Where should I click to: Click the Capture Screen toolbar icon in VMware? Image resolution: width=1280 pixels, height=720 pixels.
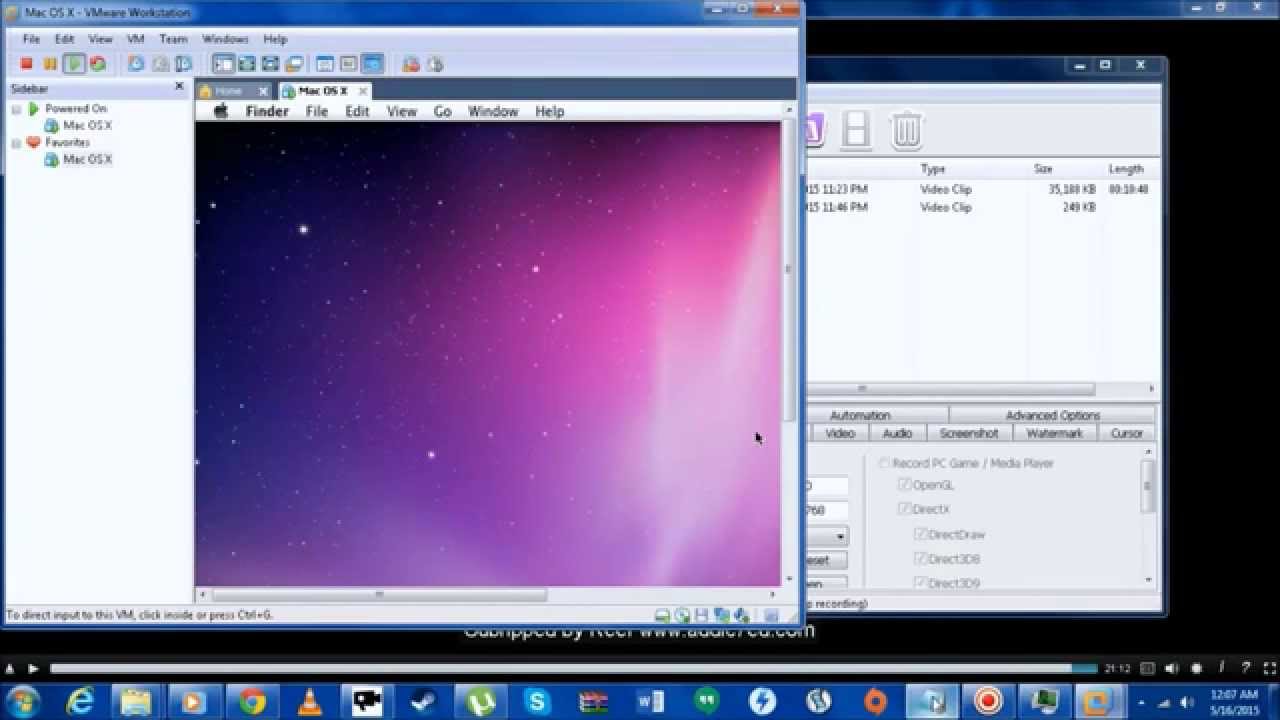point(411,64)
